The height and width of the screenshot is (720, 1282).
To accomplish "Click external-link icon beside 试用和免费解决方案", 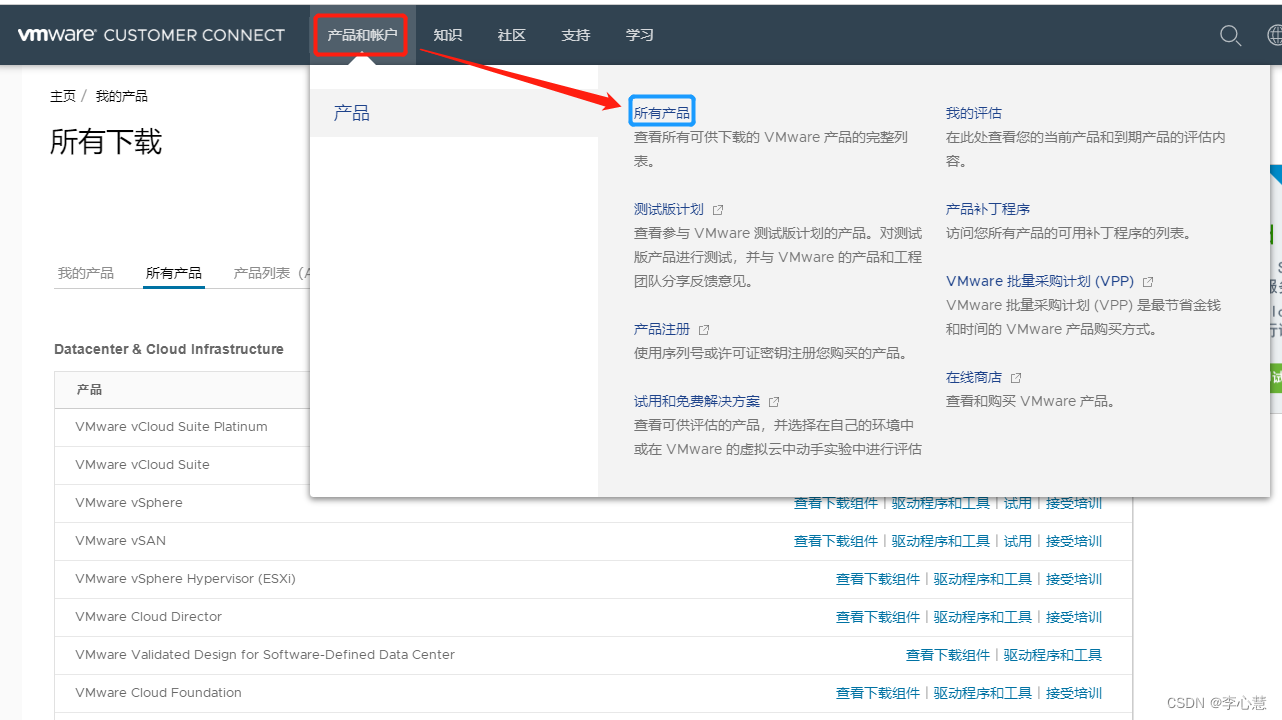I will 774,402.
